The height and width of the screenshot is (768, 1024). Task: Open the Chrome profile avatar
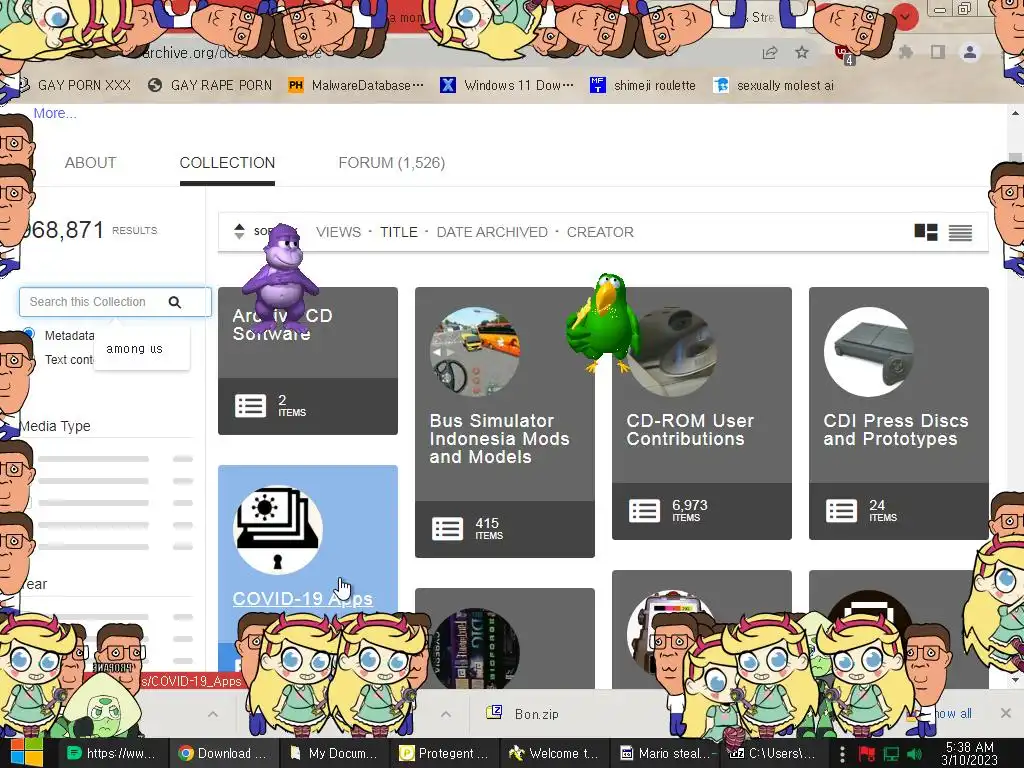[970, 52]
